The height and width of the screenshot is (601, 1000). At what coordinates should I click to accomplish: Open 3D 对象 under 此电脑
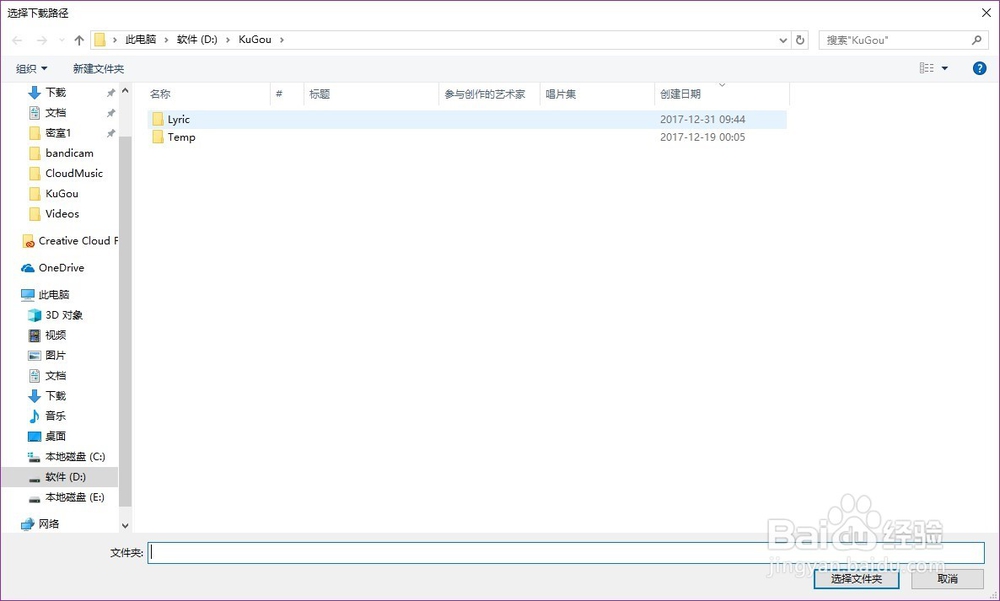[64, 315]
